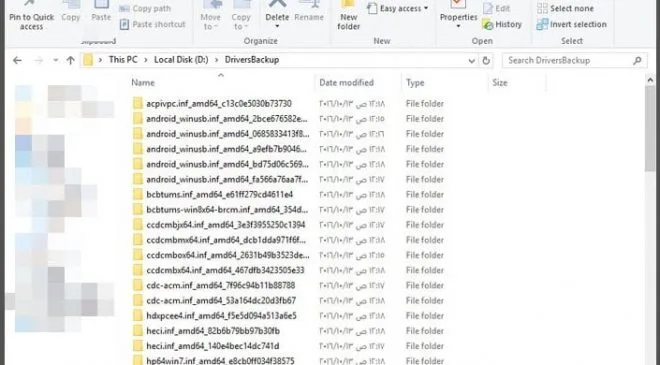The height and width of the screenshot is (365, 660).
Task: Click Pin to Quick access
Action: pos(31,16)
